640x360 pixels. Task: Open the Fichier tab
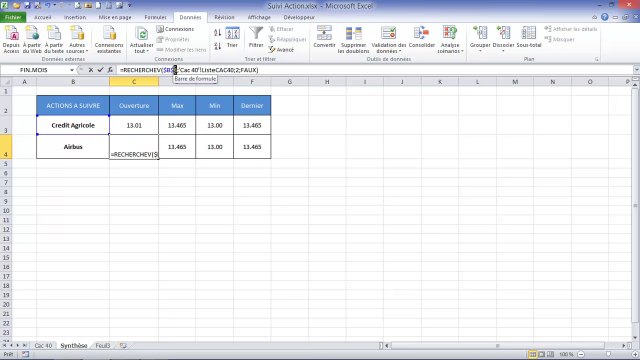point(13,17)
